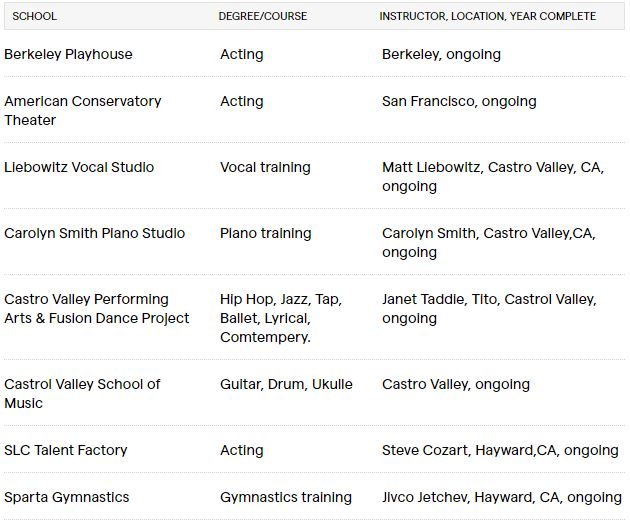
Task: Click the Gymnastics training course cell
Action: coord(286,497)
